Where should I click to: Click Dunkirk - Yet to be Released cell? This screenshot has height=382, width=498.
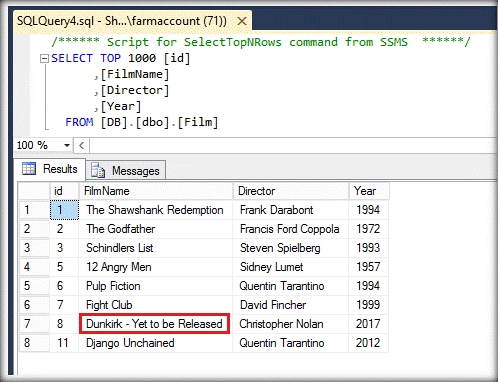[x=155, y=324]
